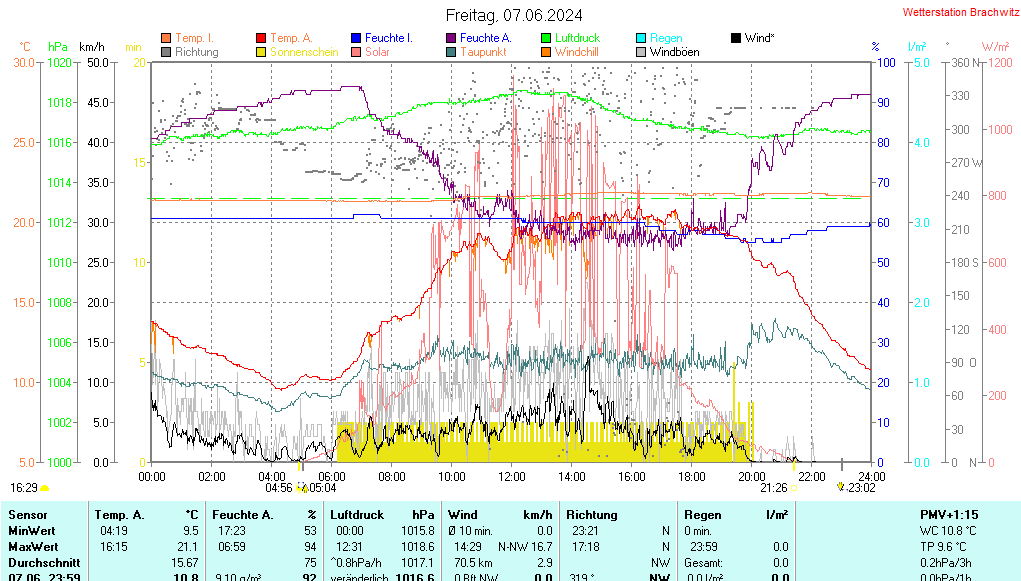Click the green Luftdruck legend square

(x=546, y=38)
